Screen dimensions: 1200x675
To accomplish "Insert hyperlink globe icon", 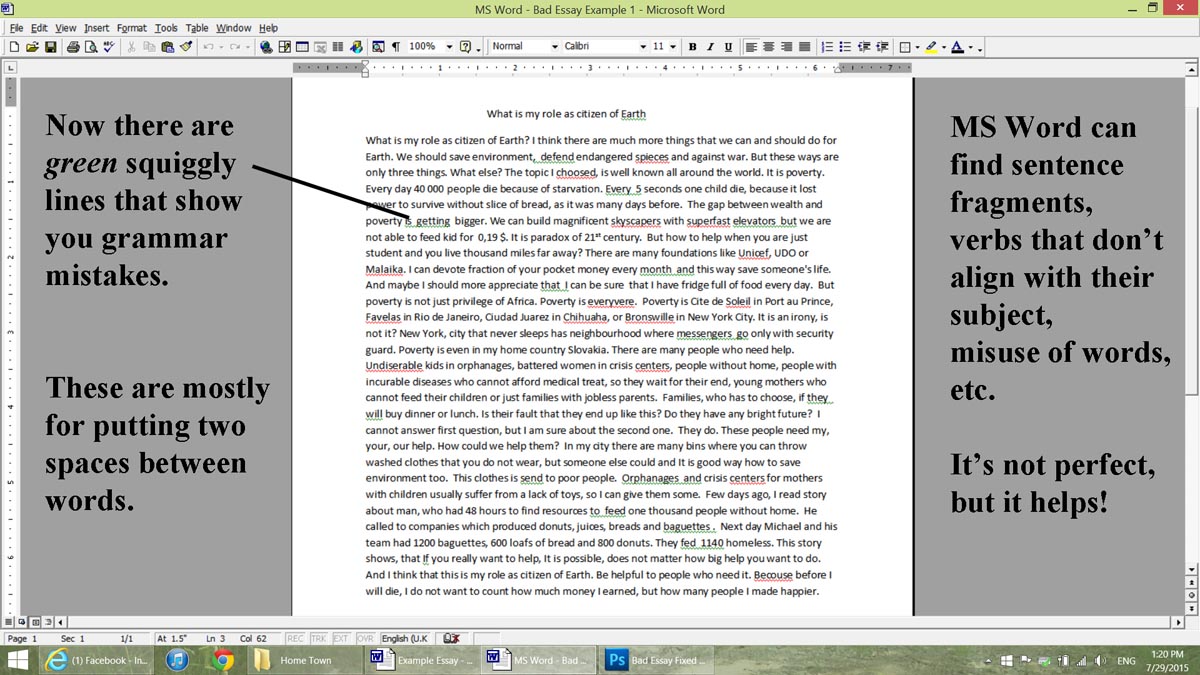I will coord(265,47).
